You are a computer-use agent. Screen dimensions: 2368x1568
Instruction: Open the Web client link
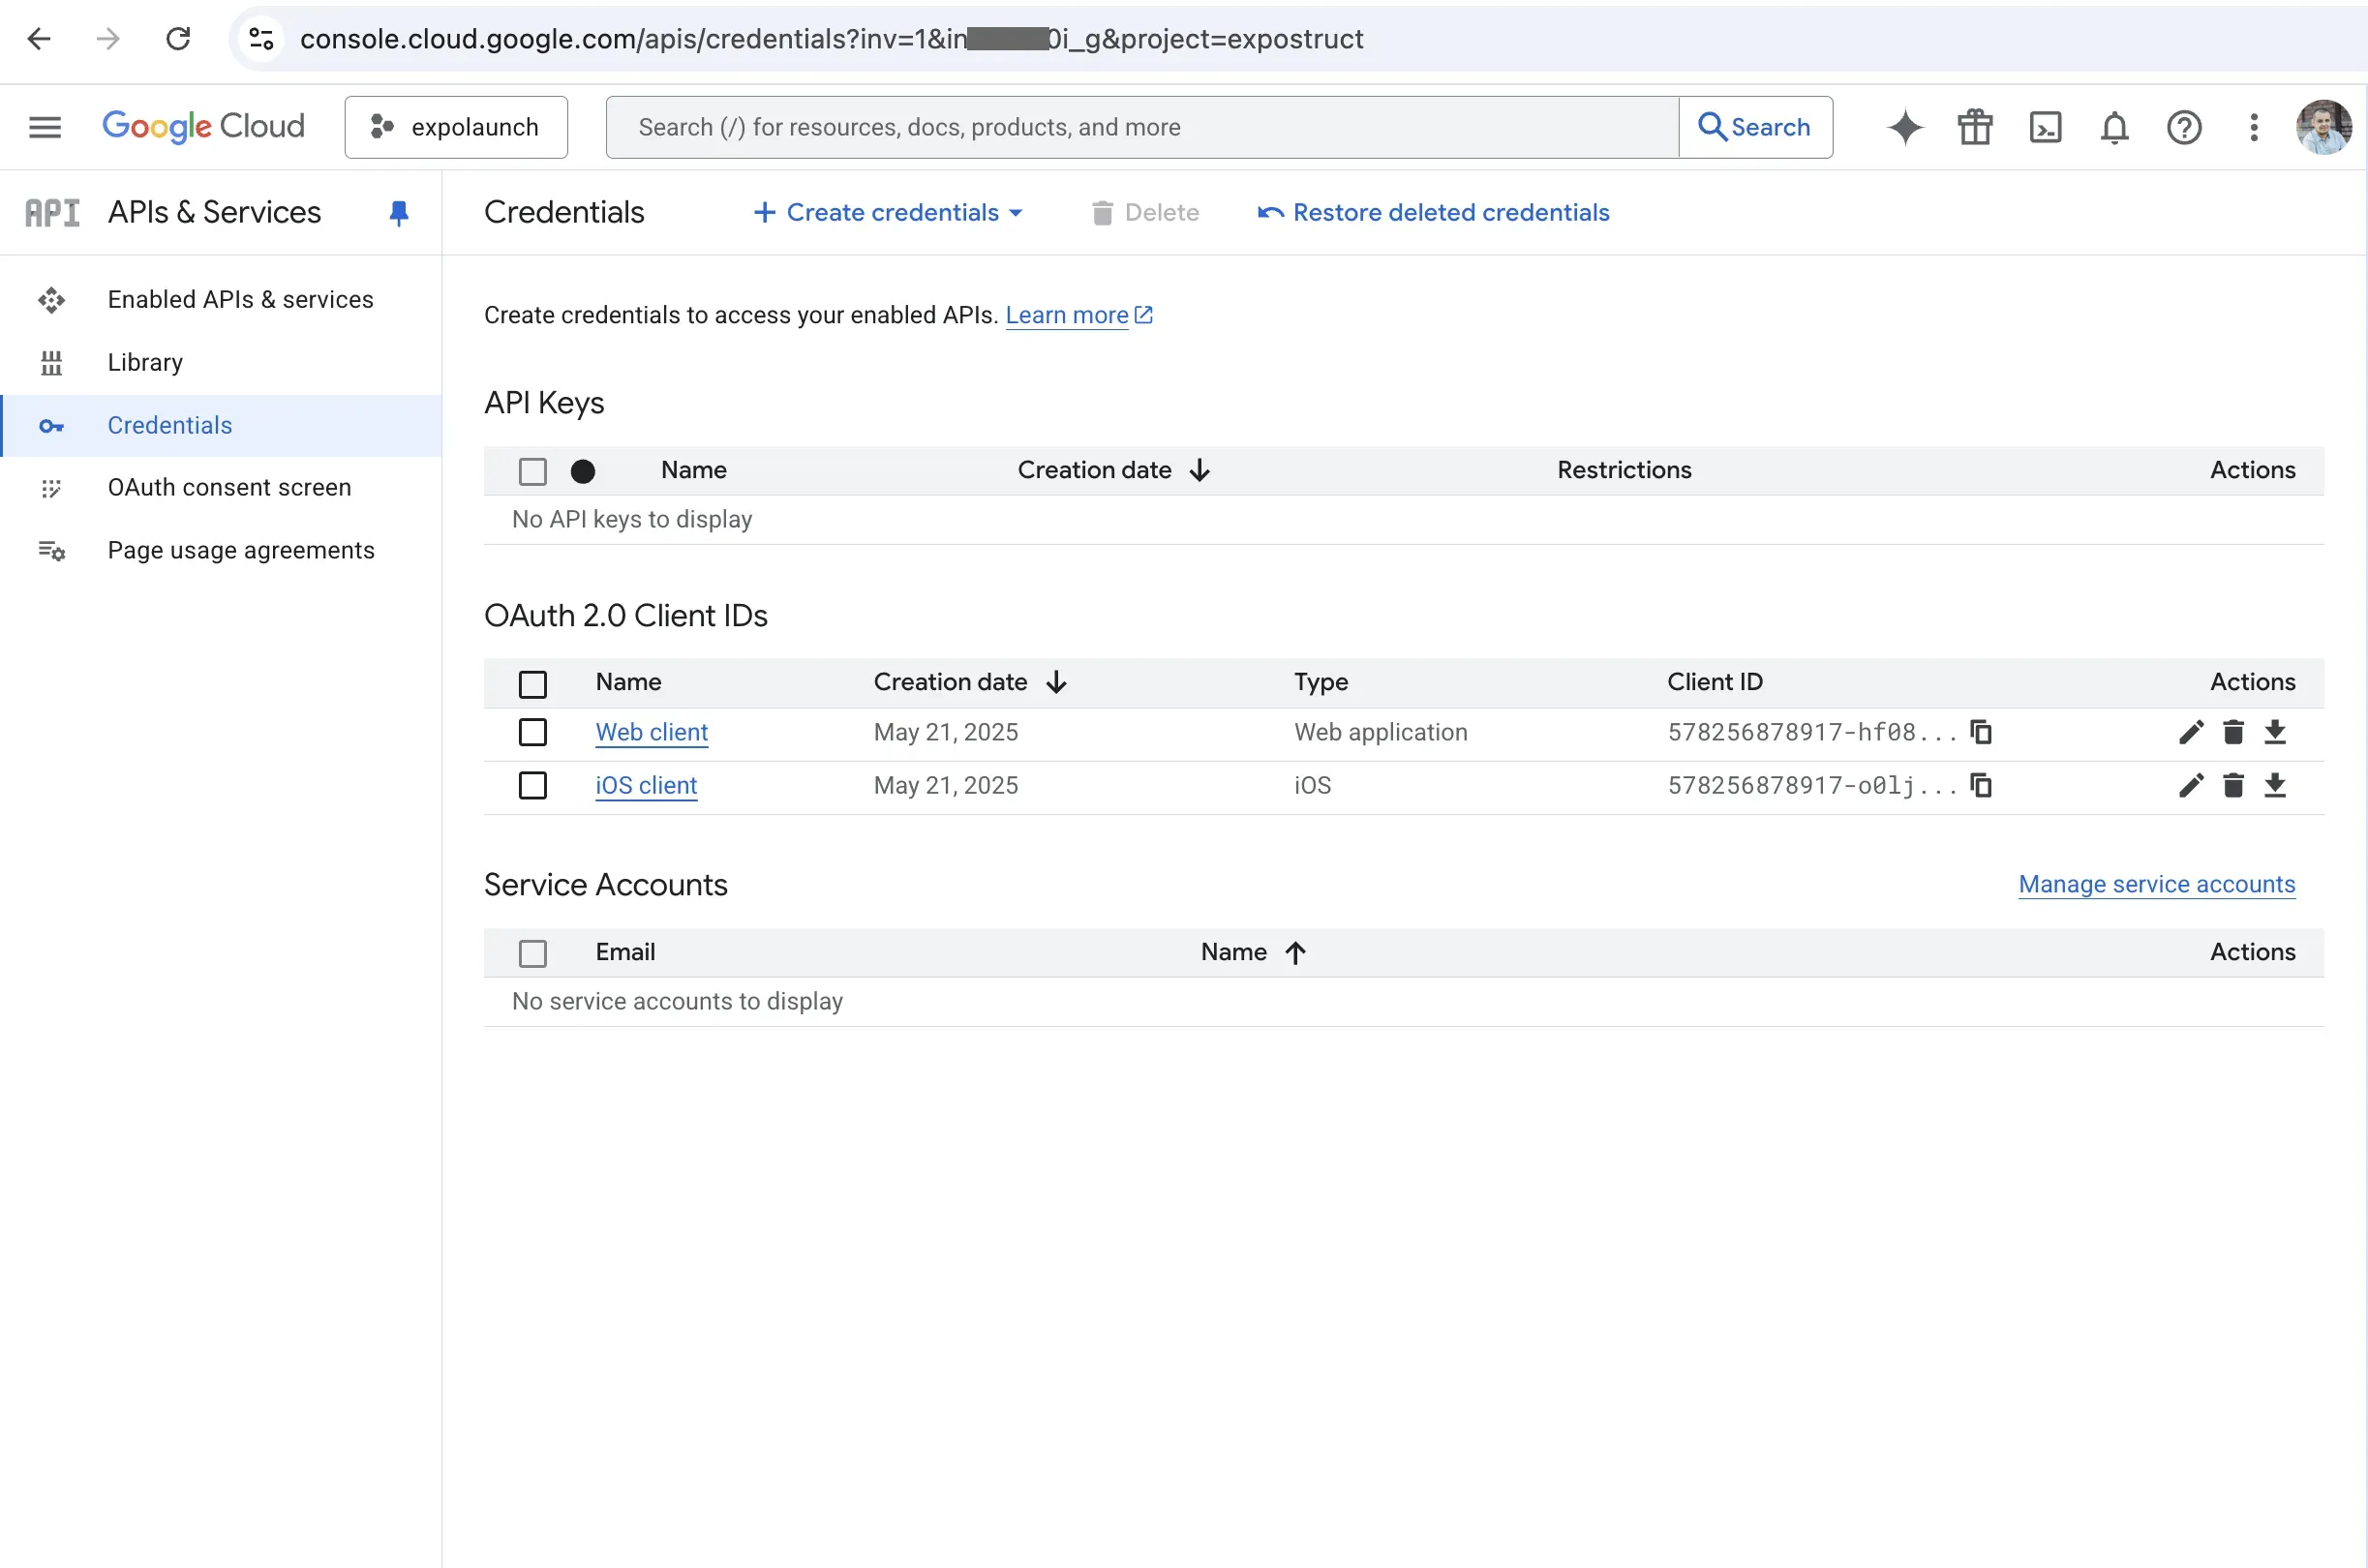[x=651, y=732]
